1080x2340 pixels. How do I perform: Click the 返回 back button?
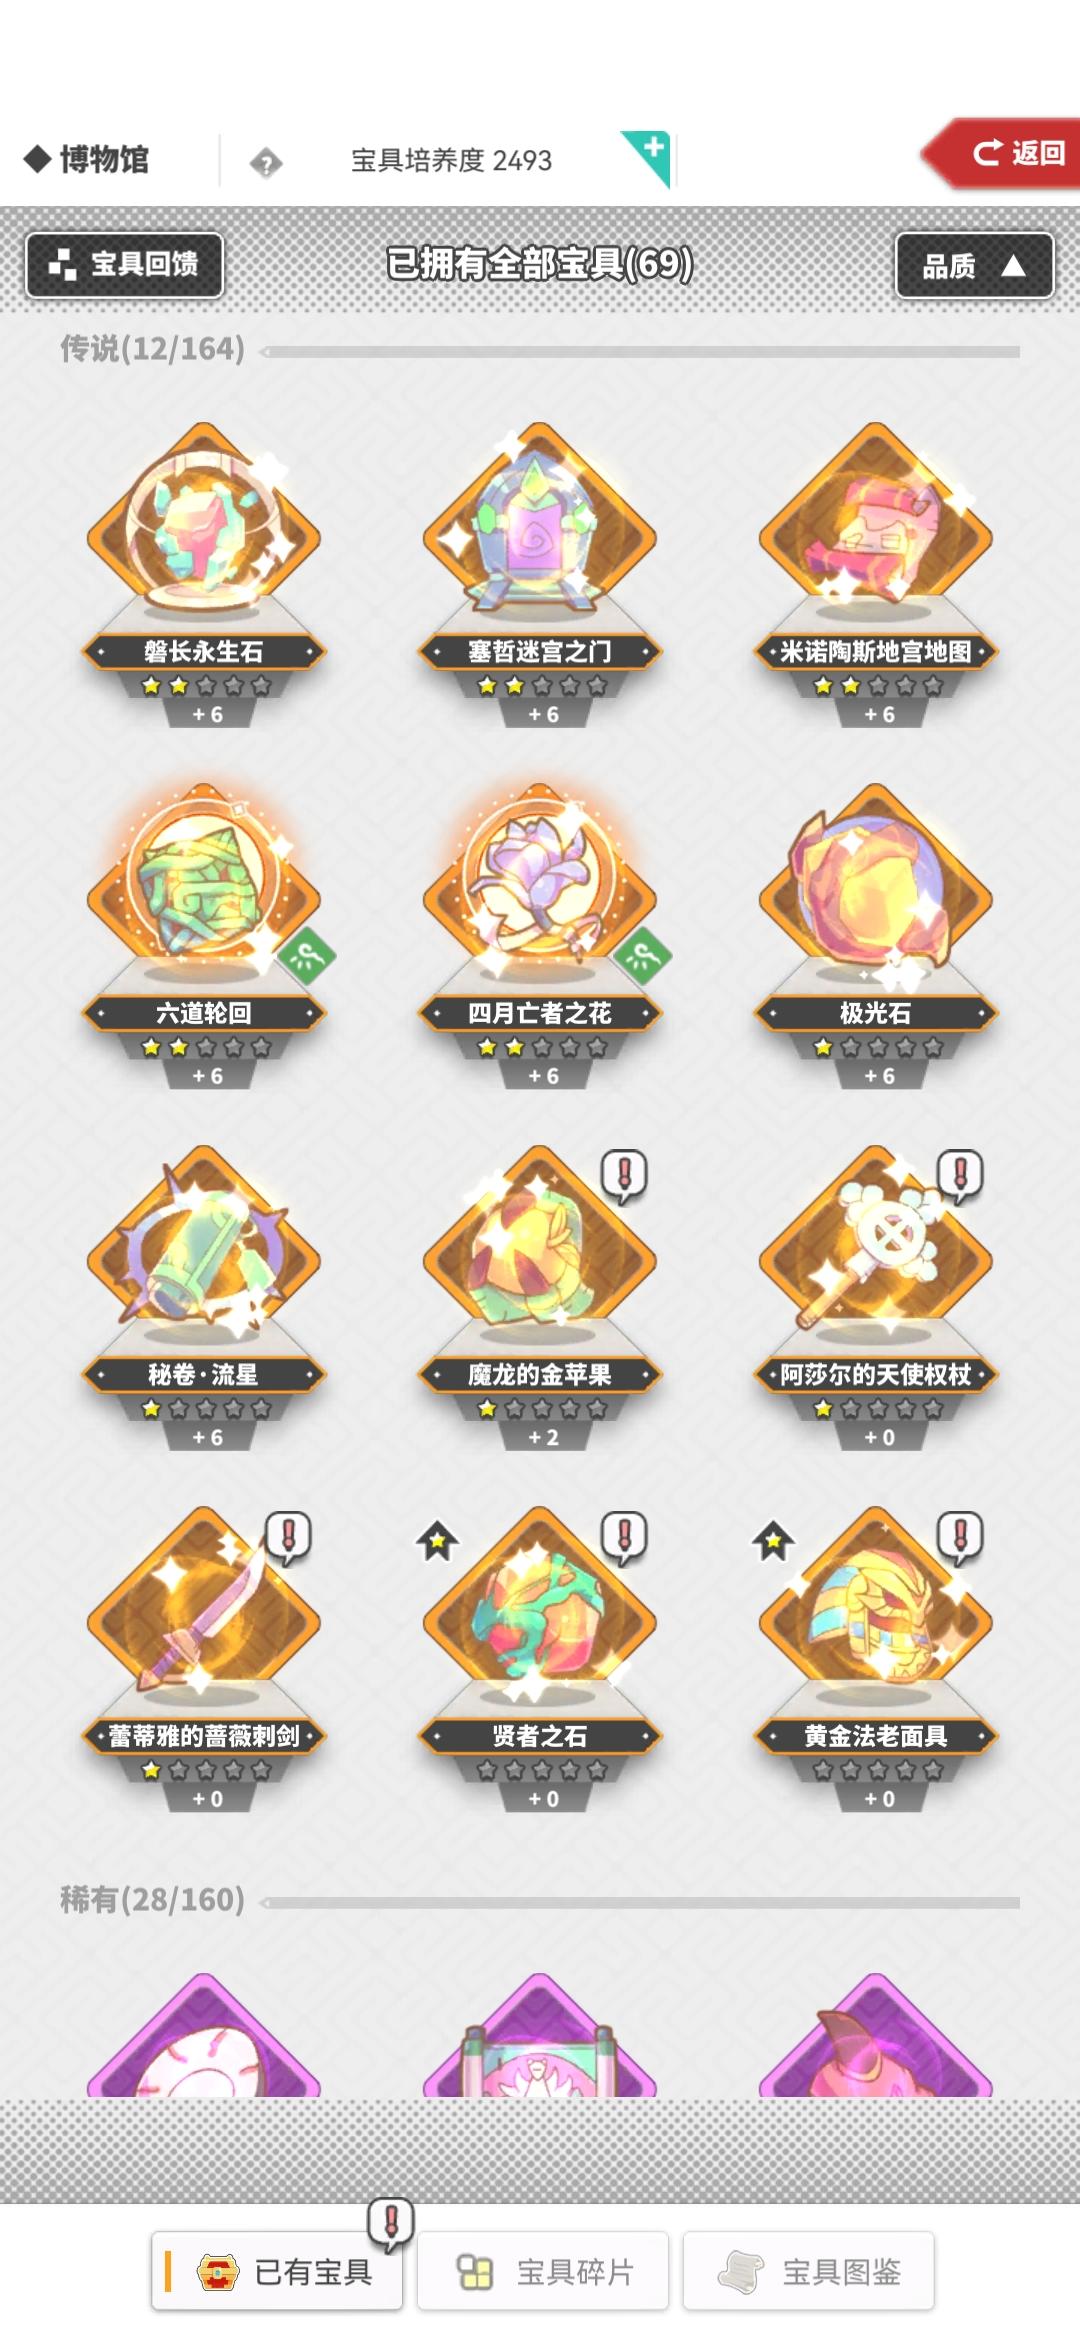[1002, 153]
